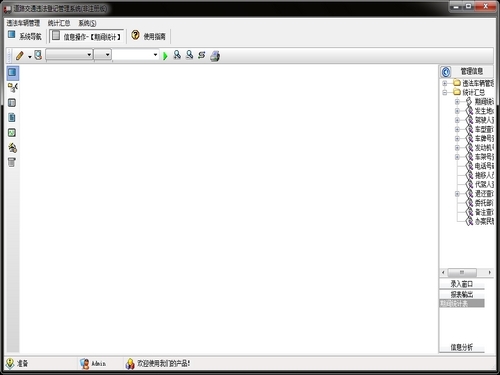
Task: Select the 电话号 tree item
Action: click(484, 166)
